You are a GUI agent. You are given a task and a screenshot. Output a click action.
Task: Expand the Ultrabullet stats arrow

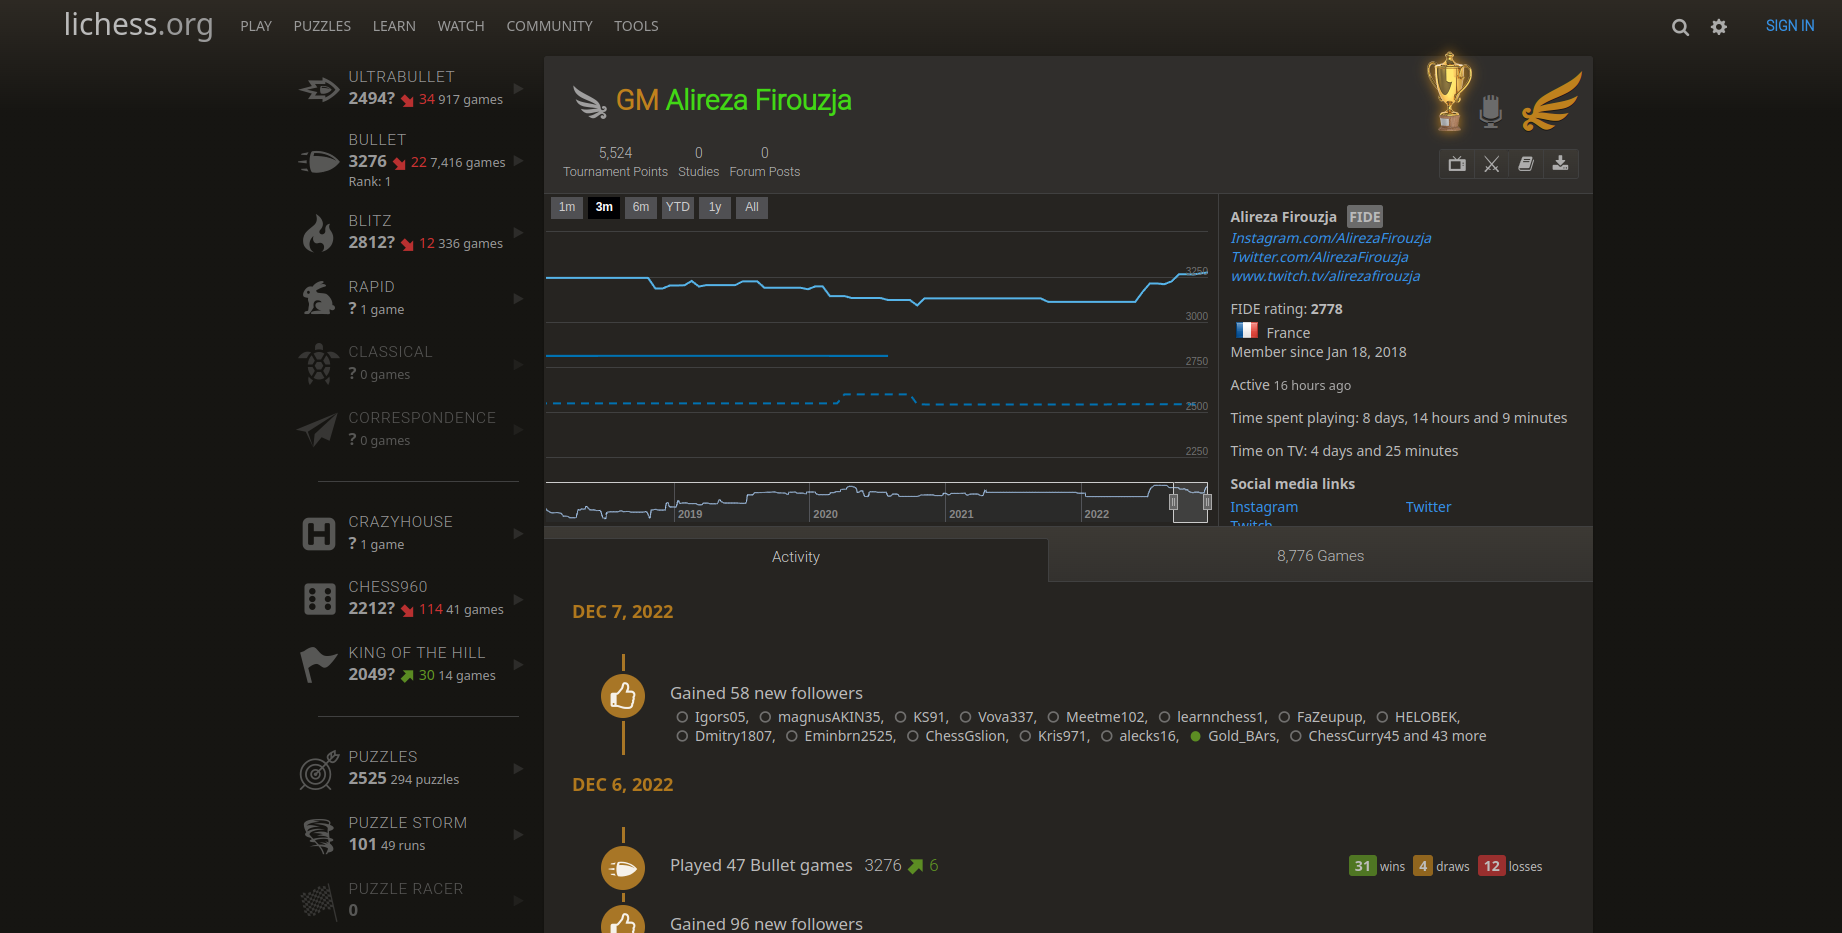tap(518, 89)
